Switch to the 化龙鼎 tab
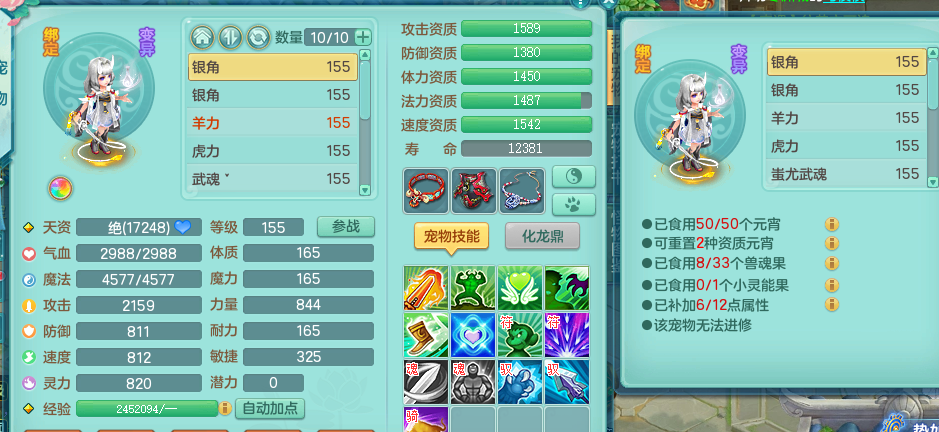 pos(543,236)
